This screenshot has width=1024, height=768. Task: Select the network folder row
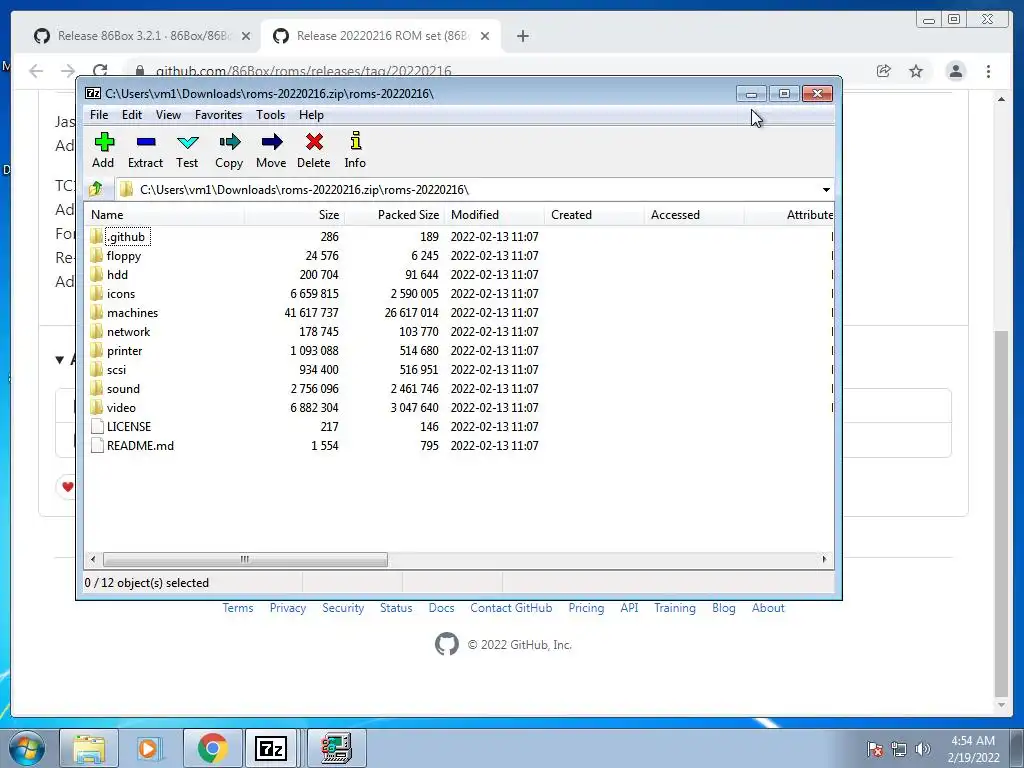click(458, 332)
